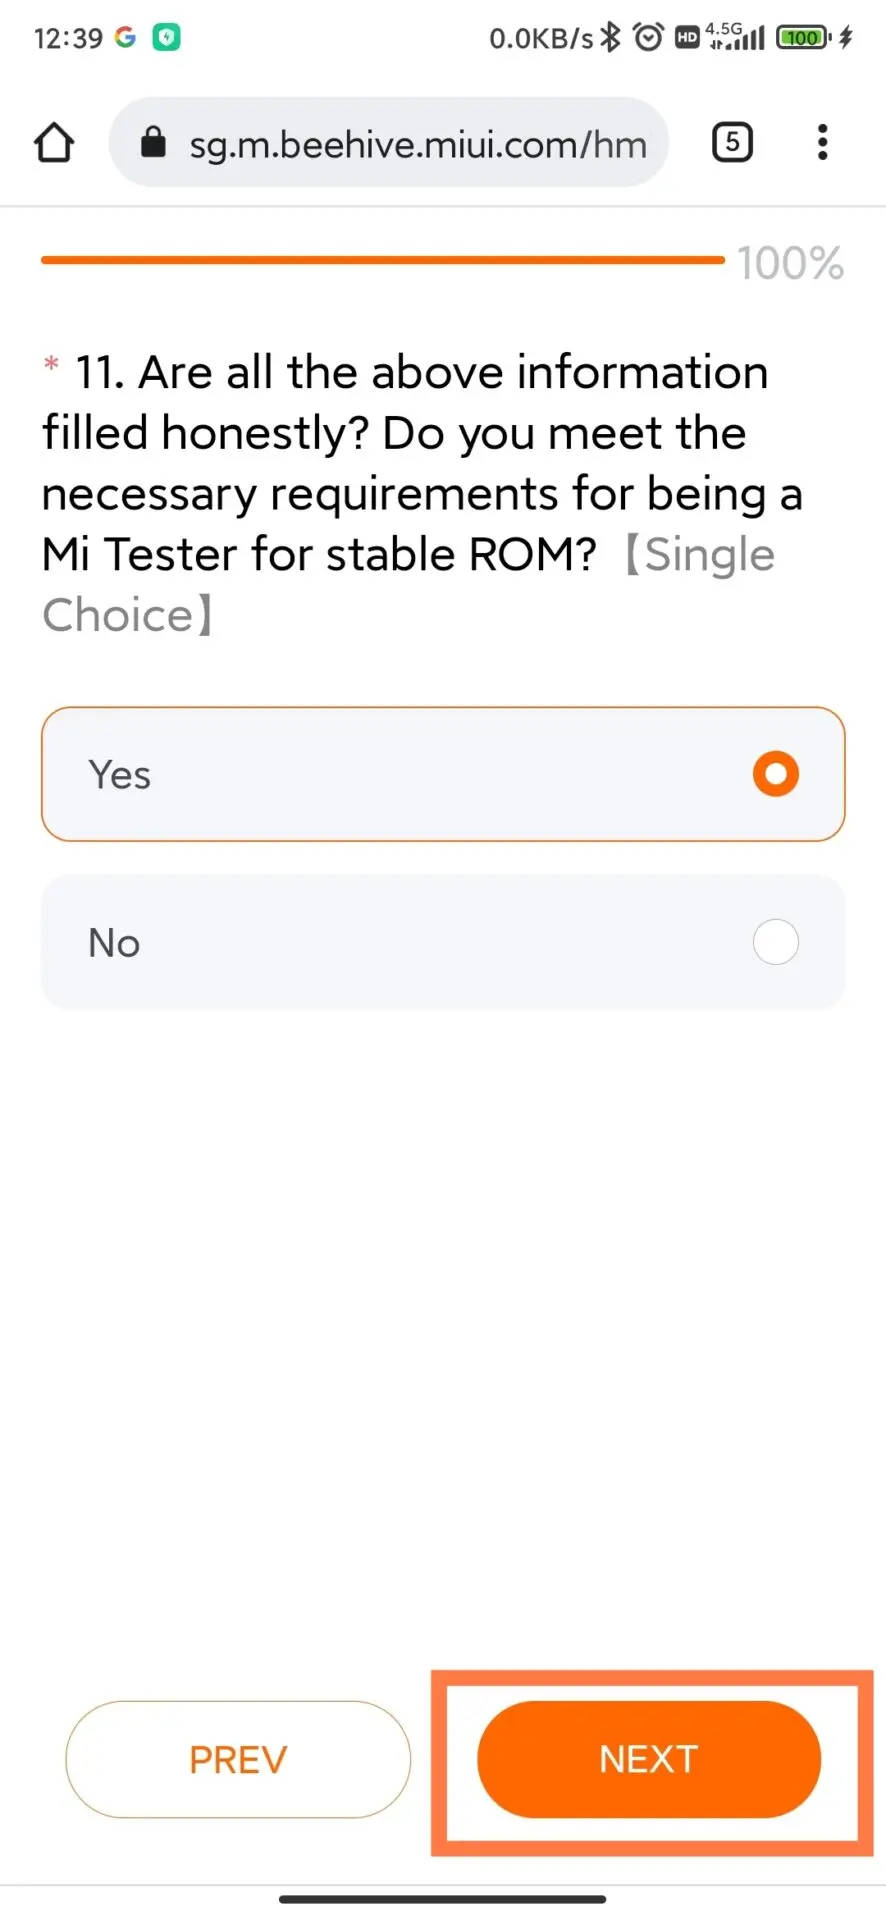
Task: Tap the green shield status icon
Action: point(166,38)
